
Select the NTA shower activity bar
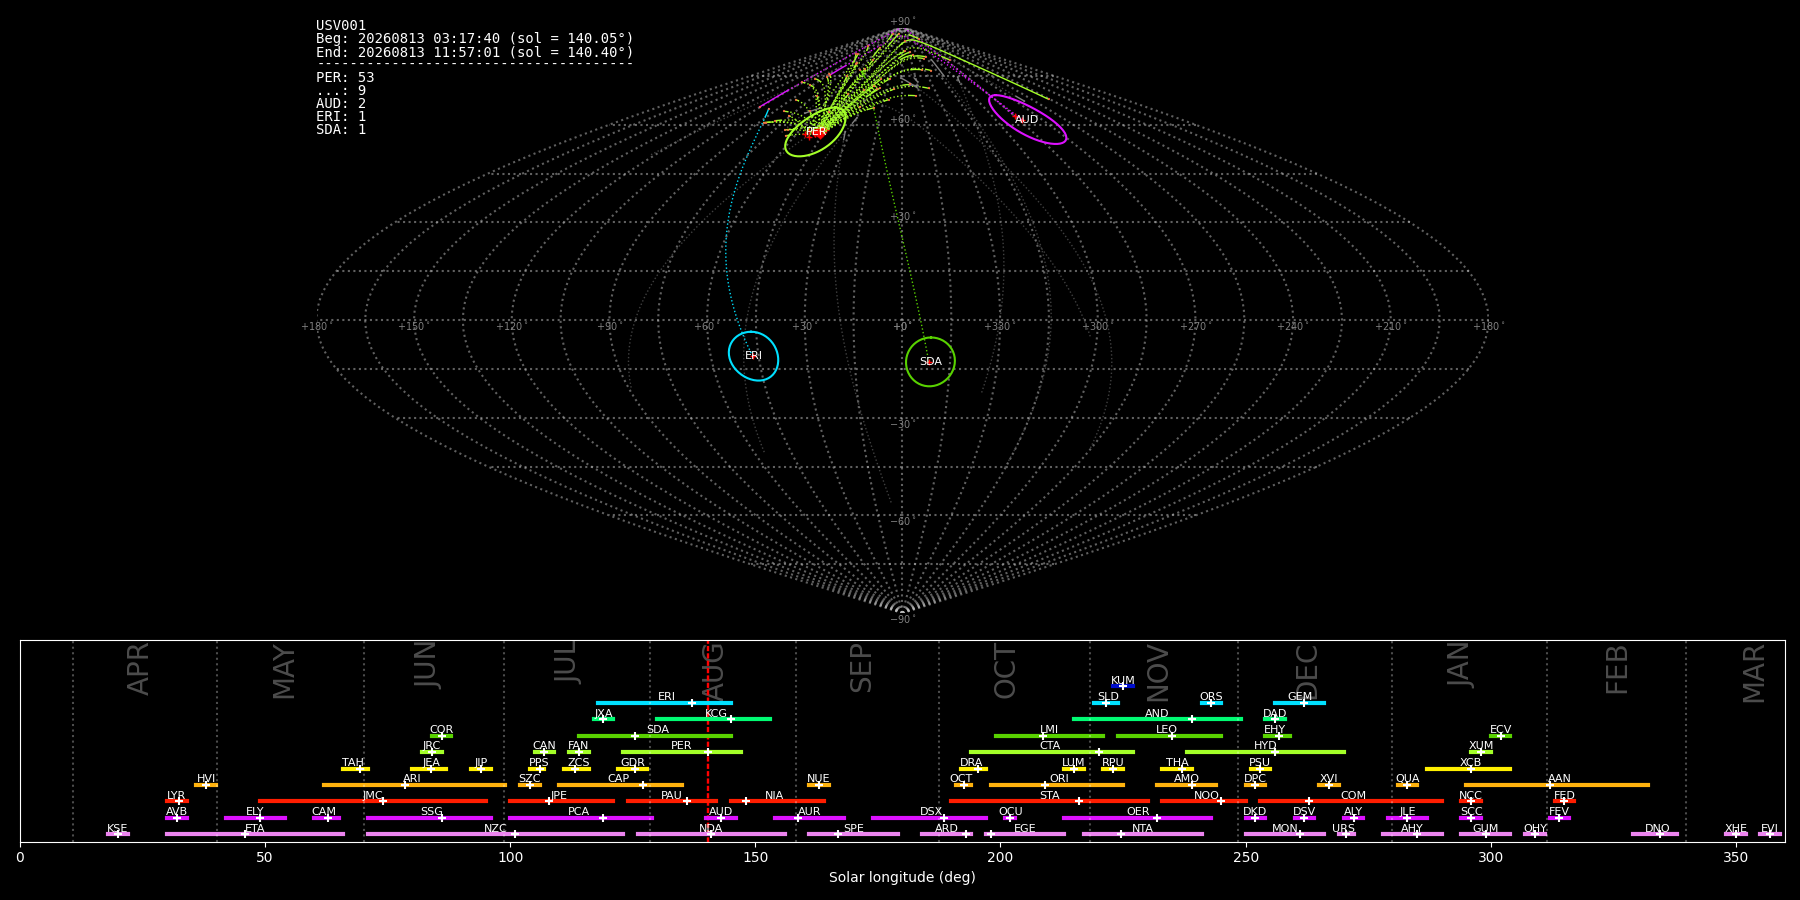pyautogui.click(x=1143, y=834)
